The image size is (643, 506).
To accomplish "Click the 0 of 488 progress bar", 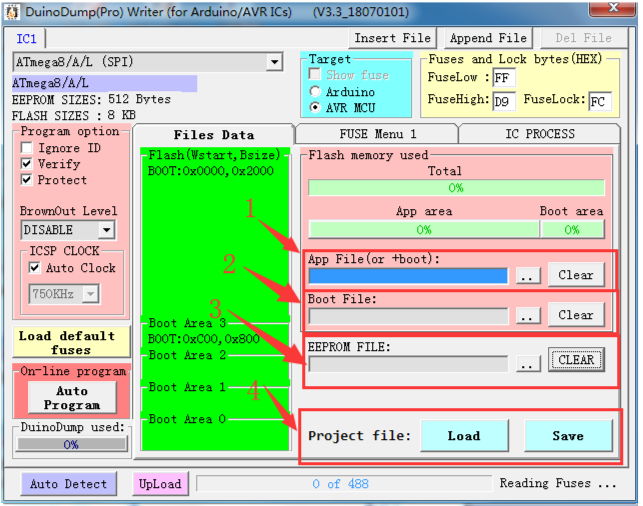I will pos(344,484).
